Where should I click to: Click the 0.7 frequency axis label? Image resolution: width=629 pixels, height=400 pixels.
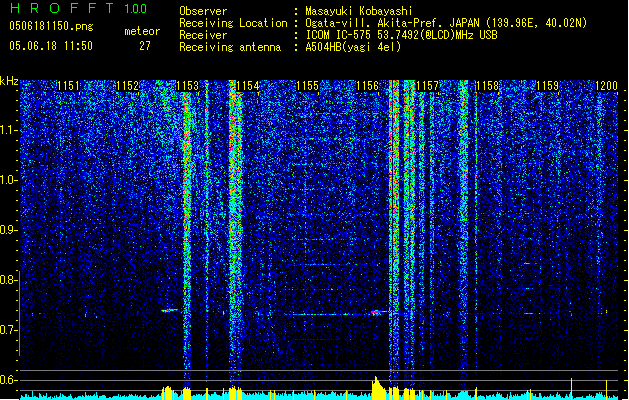[9, 330]
